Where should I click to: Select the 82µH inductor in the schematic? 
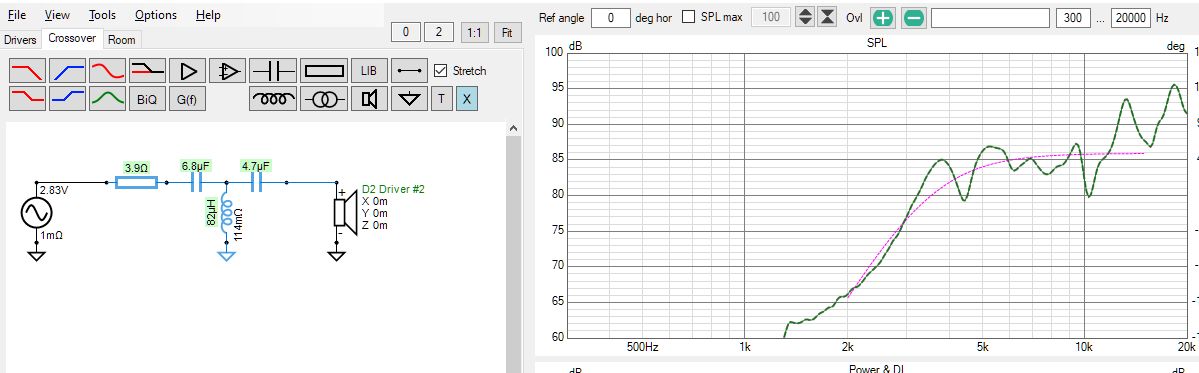click(x=226, y=213)
